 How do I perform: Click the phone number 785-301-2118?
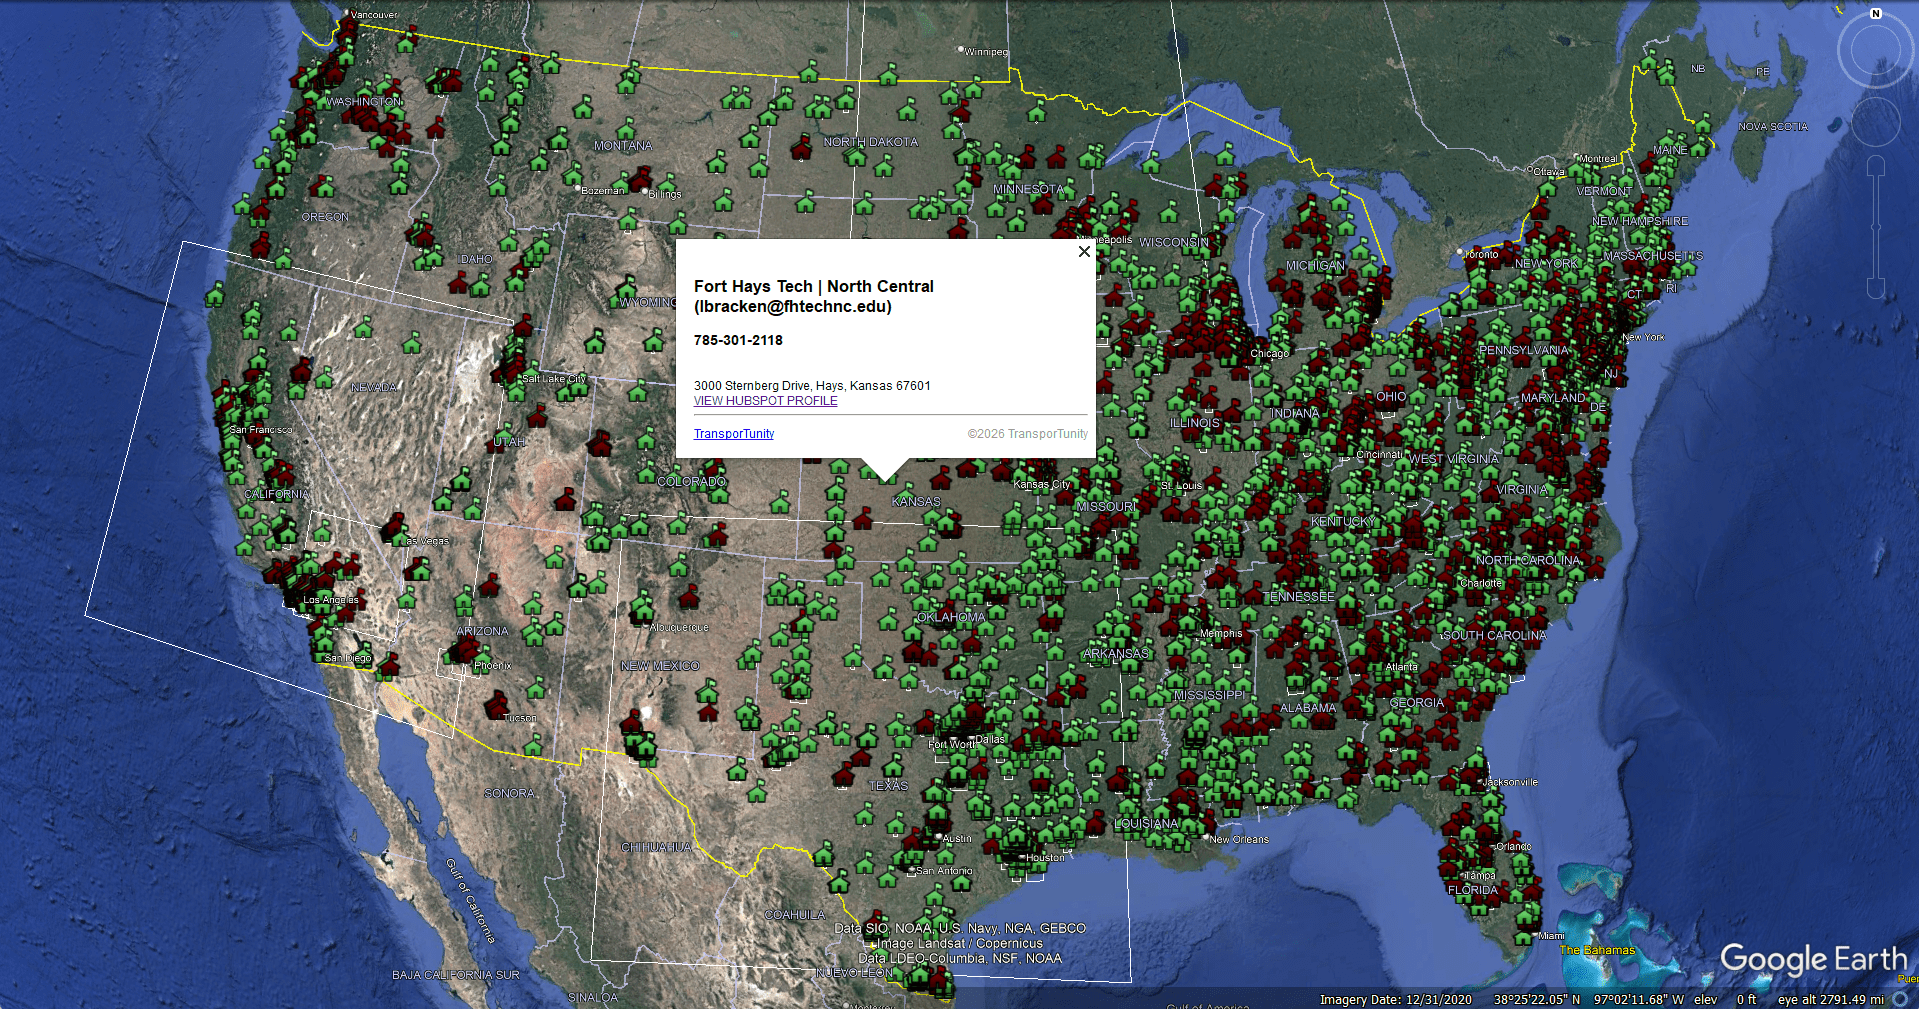click(738, 340)
